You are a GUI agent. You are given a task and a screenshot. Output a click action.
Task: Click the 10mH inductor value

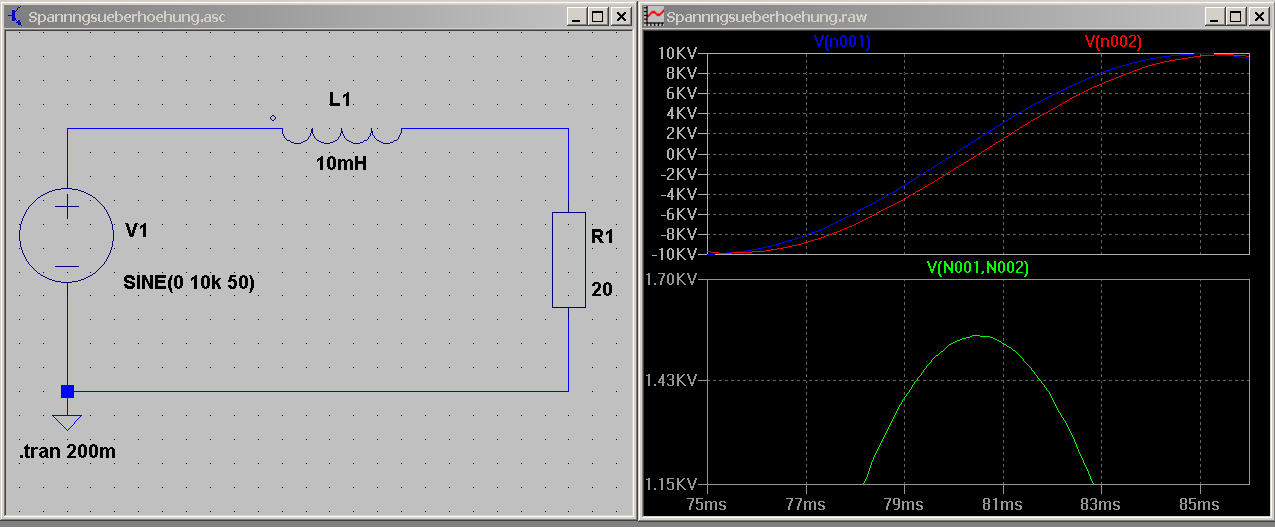tap(340, 163)
